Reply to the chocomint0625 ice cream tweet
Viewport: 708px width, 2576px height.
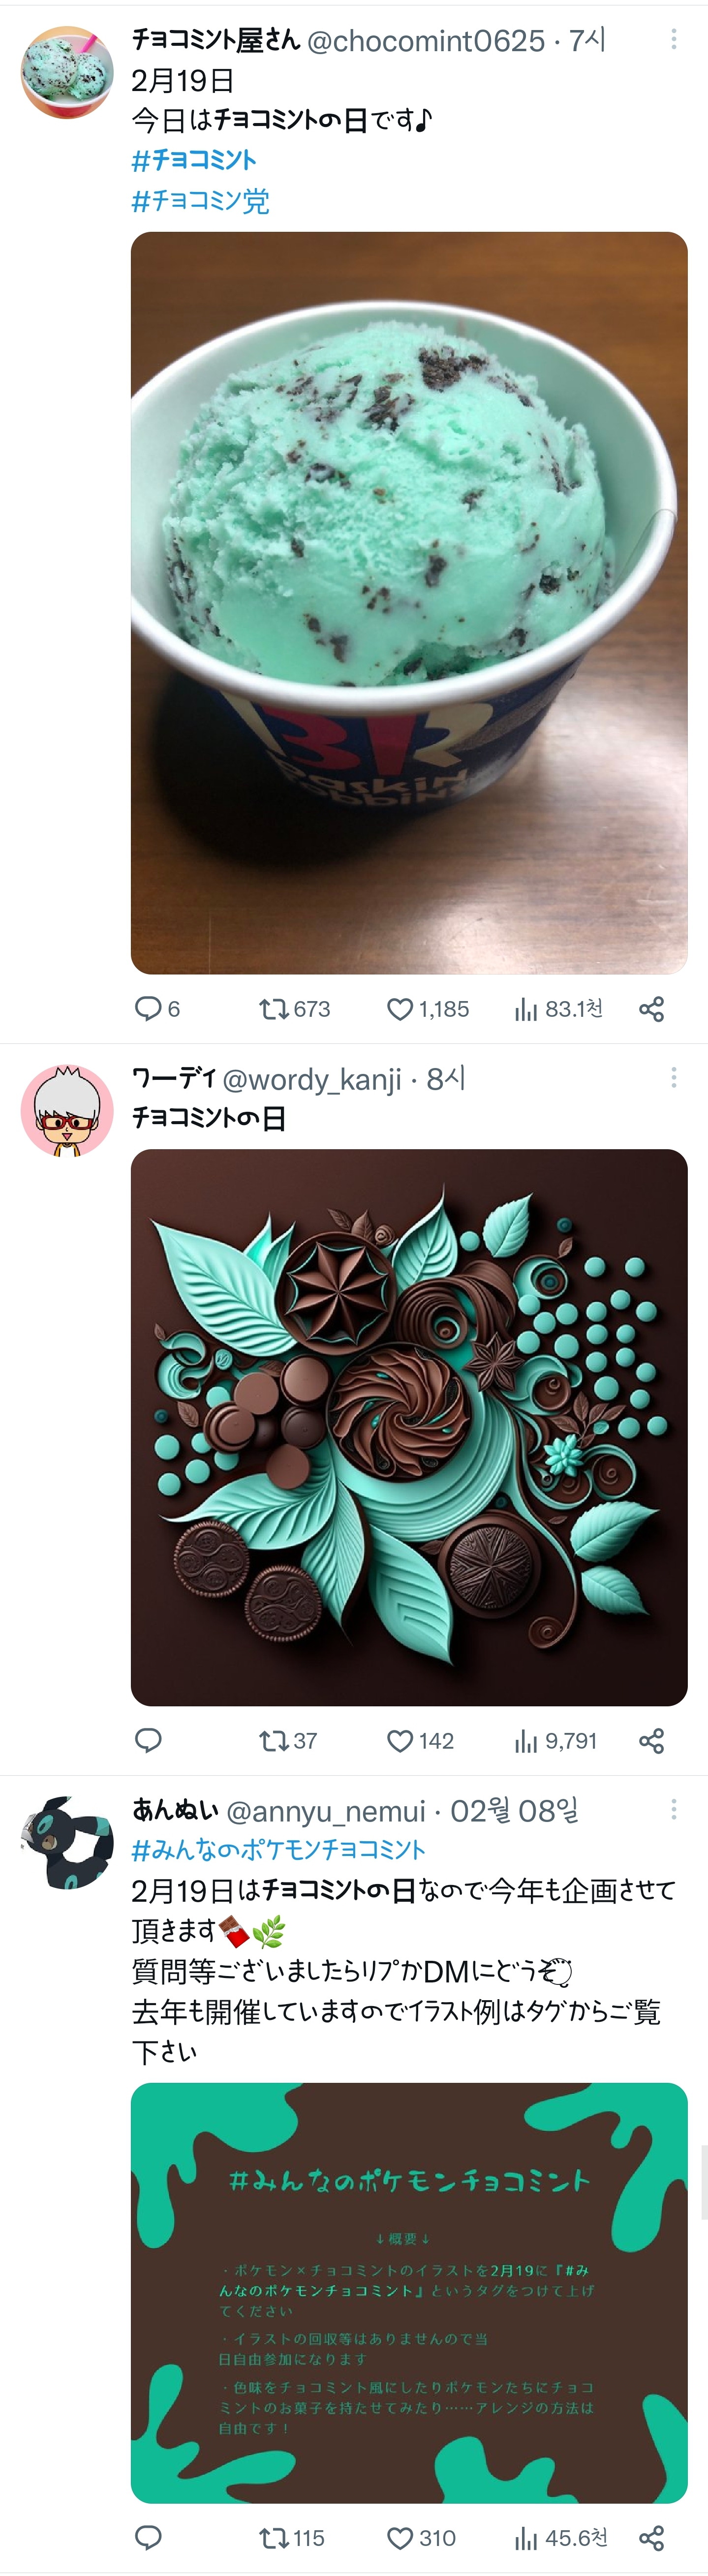point(148,1008)
